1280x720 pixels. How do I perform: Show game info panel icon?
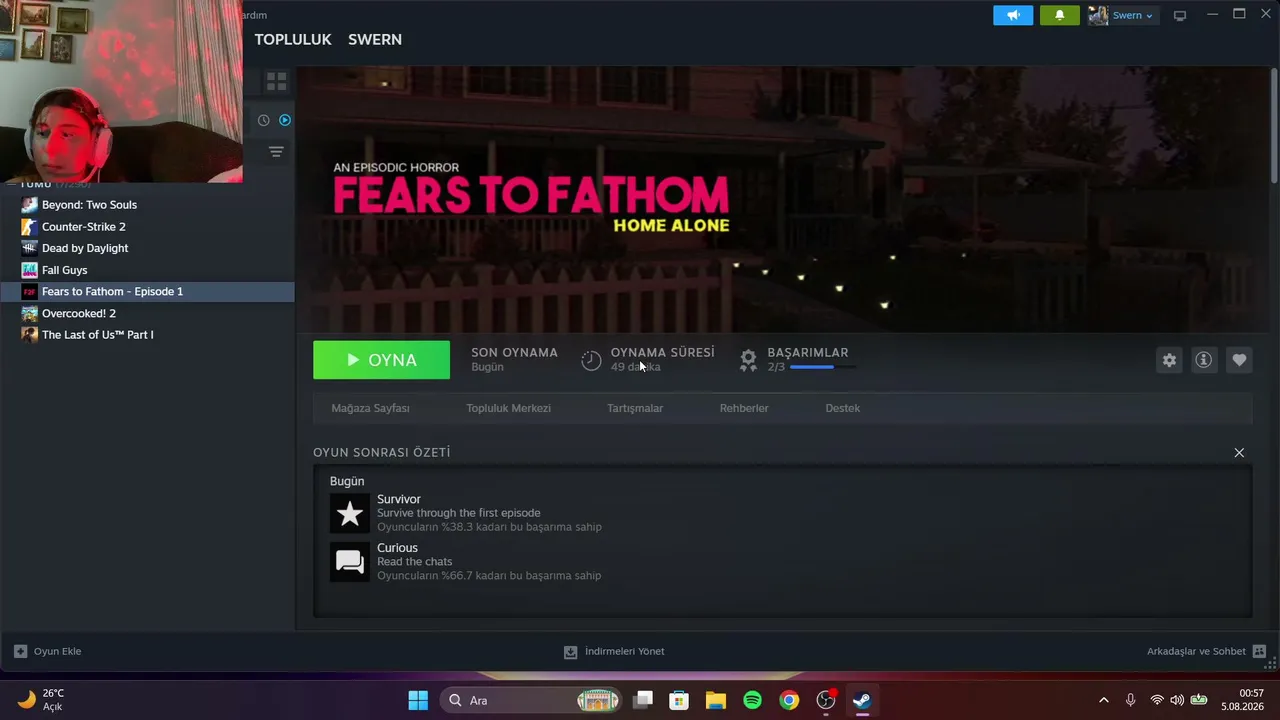(1204, 360)
